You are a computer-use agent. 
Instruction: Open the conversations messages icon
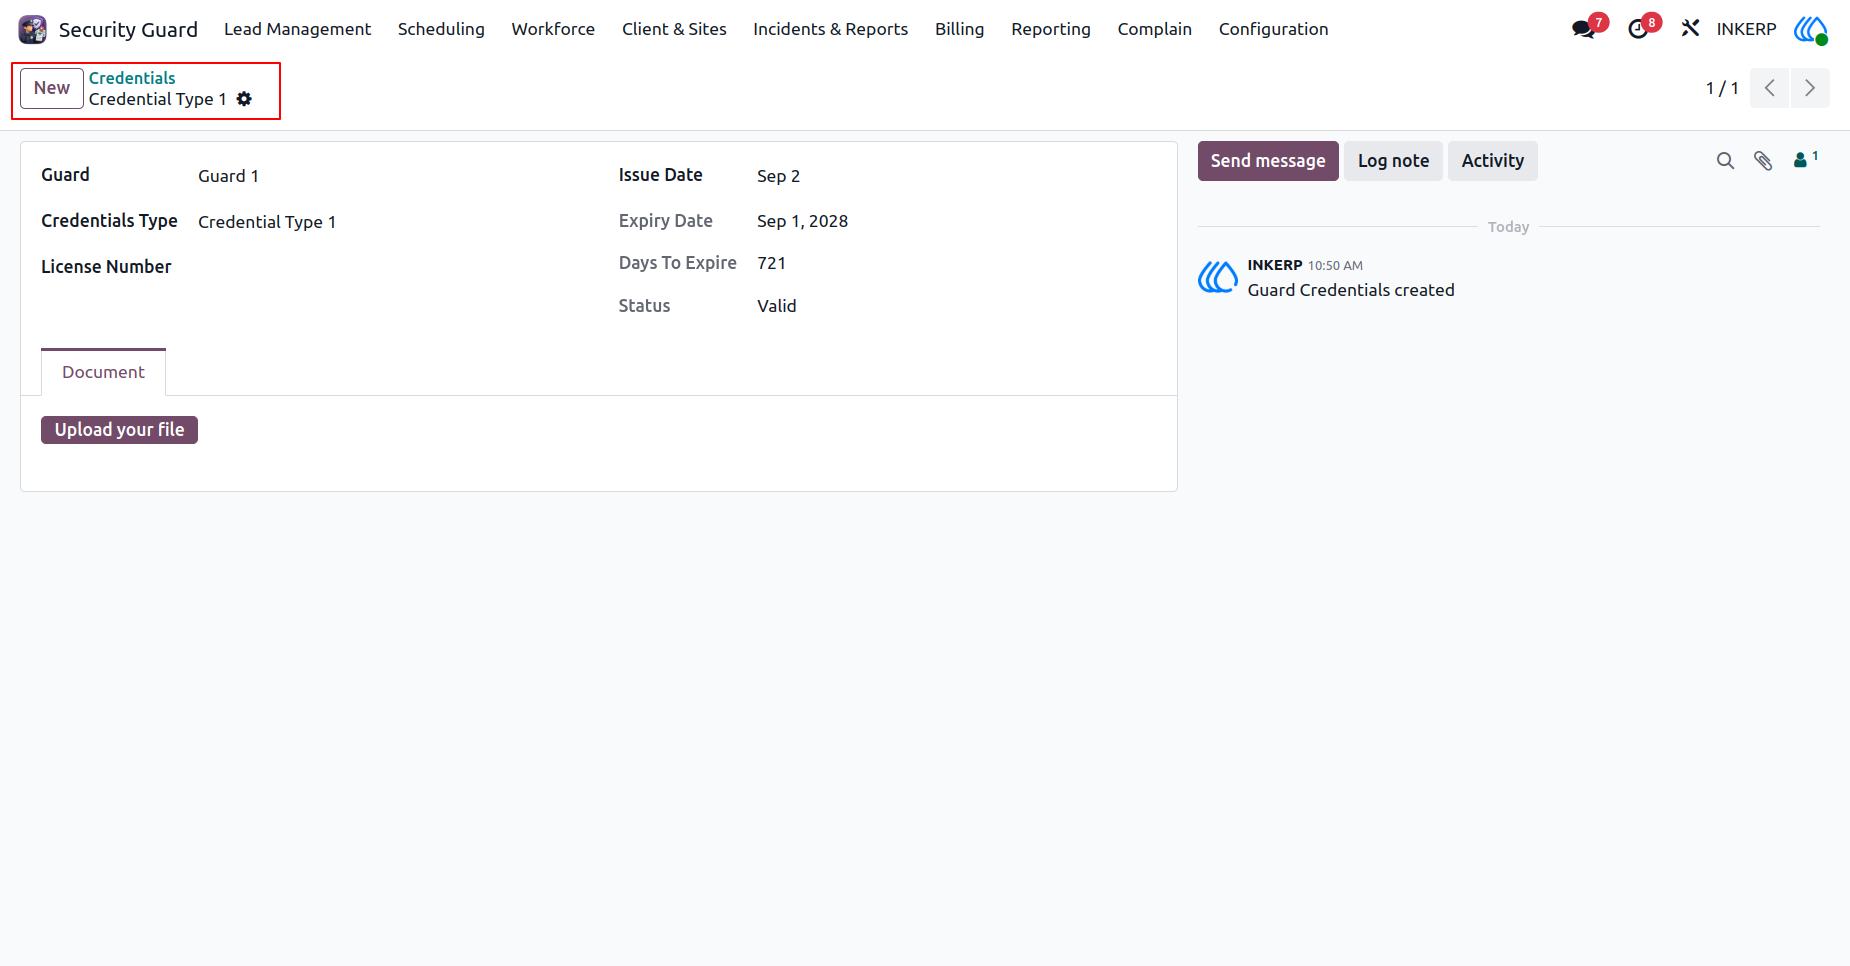tap(1583, 29)
